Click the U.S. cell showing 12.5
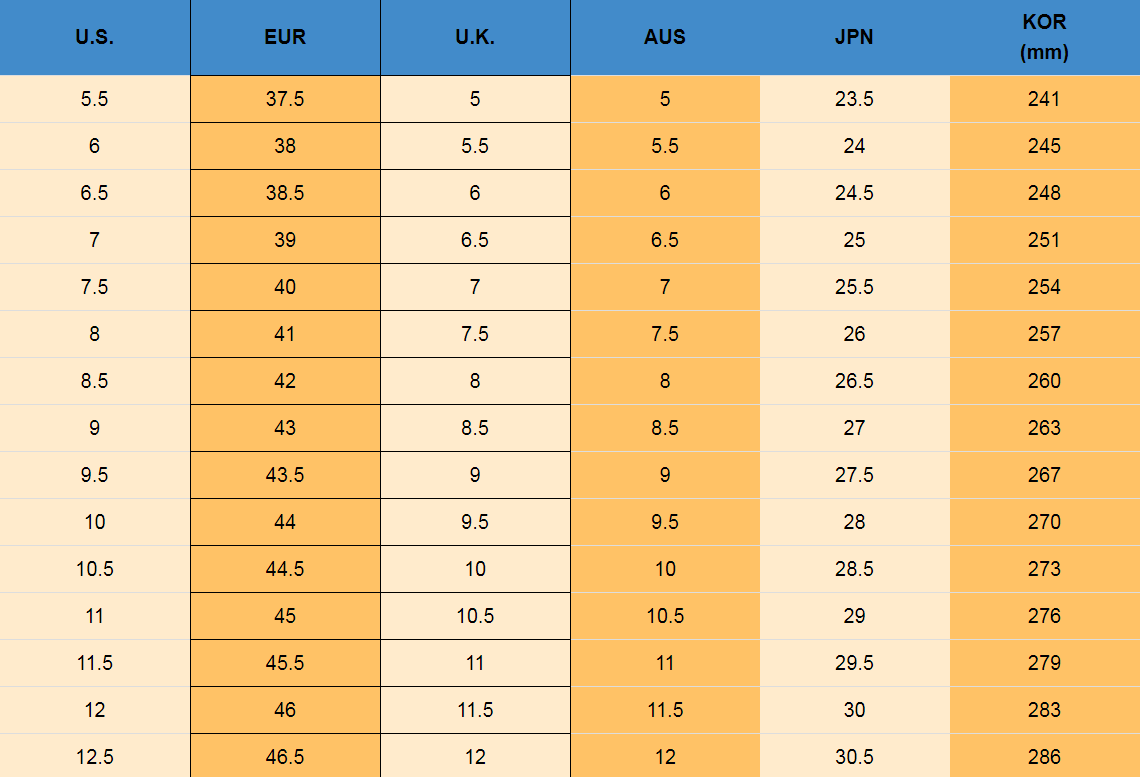 pos(95,757)
